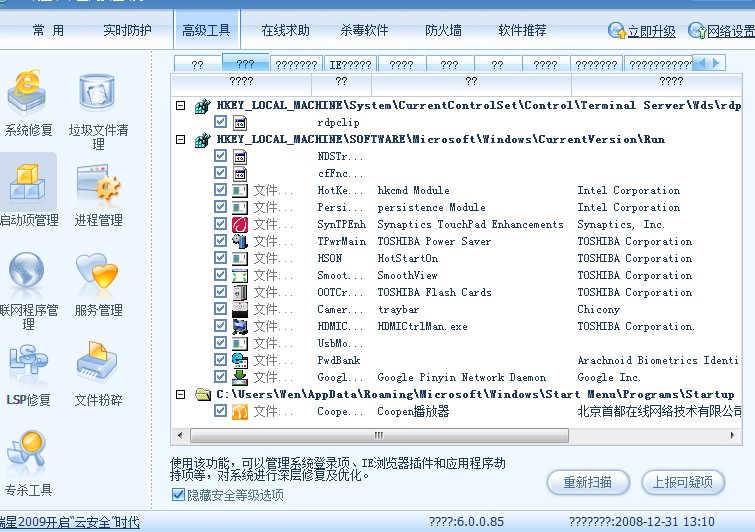The height and width of the screenshot is (532, 755).
Task: Toggle the 隐藏安全等级选项 checkbox
Action: coord(178,495)
